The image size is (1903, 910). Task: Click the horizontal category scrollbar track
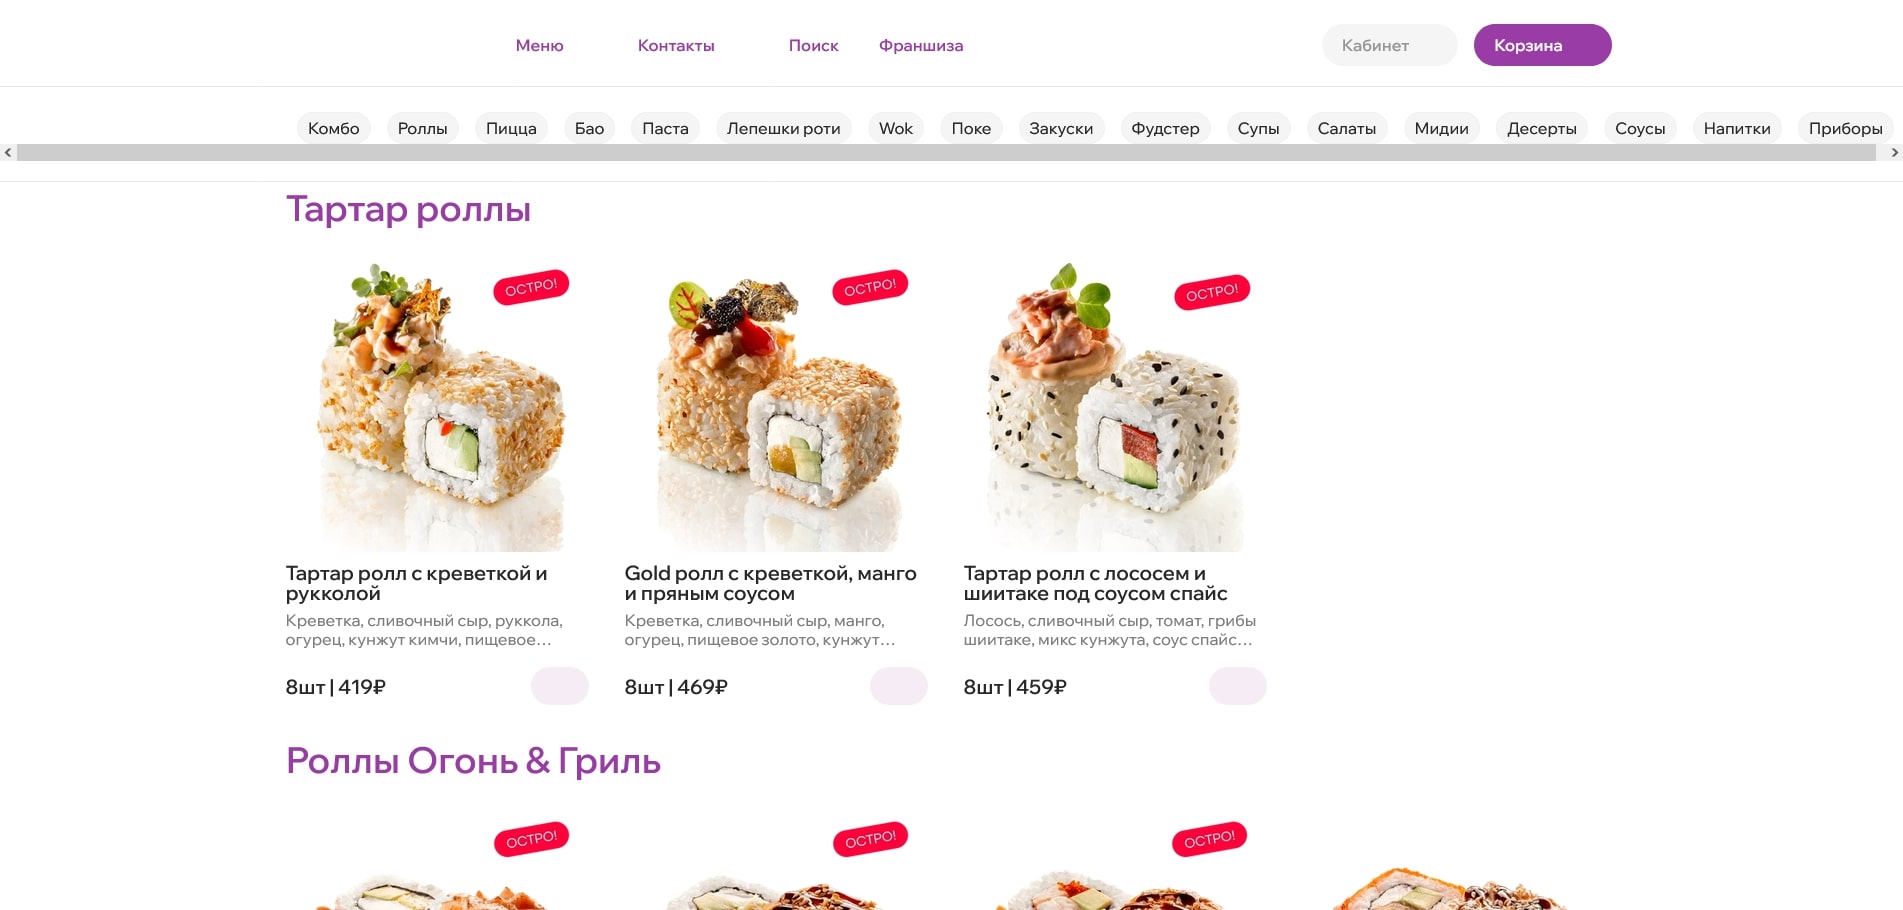[x=946, y=153]
